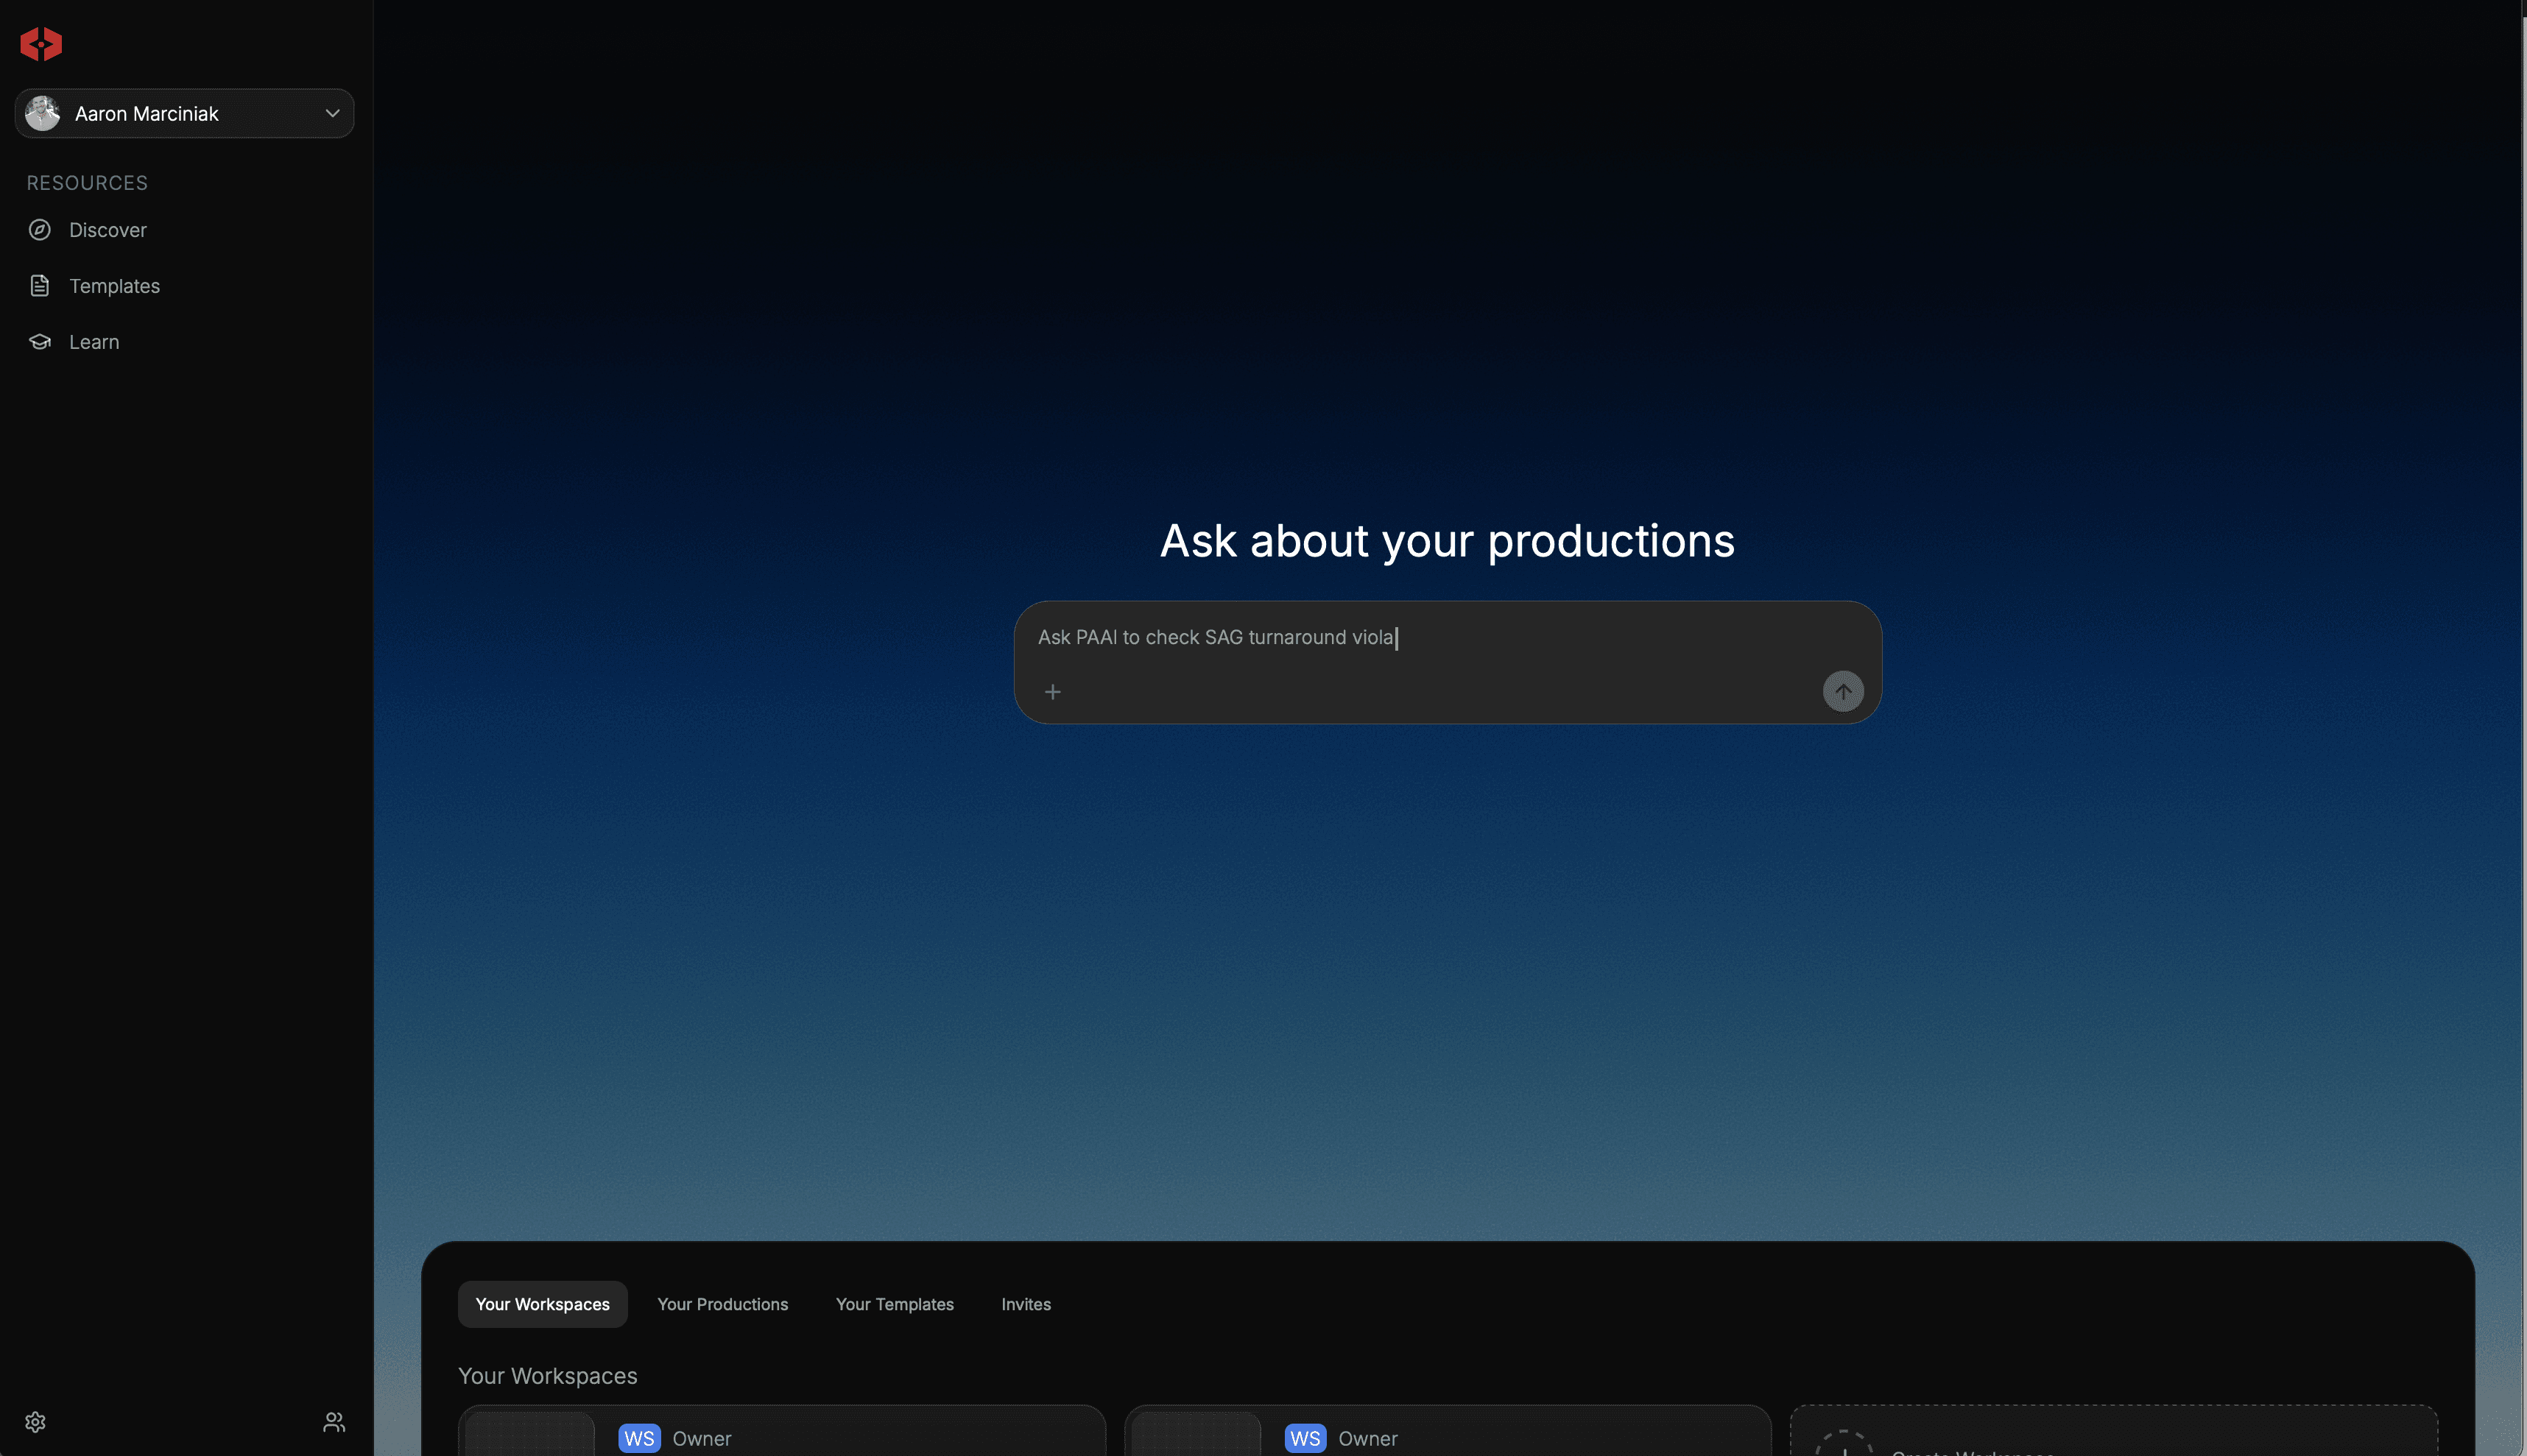Image resolution: width=2527 pixels, height=1456 pixels.
Task: Click the Ask PAAI prompt input field
Action: (x=1400, y=638)
